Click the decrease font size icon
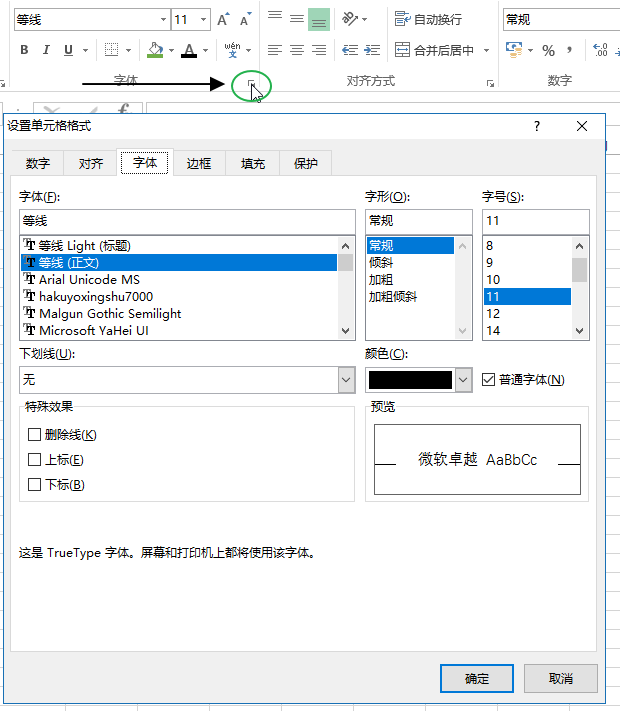 click(x=245, y=20)
